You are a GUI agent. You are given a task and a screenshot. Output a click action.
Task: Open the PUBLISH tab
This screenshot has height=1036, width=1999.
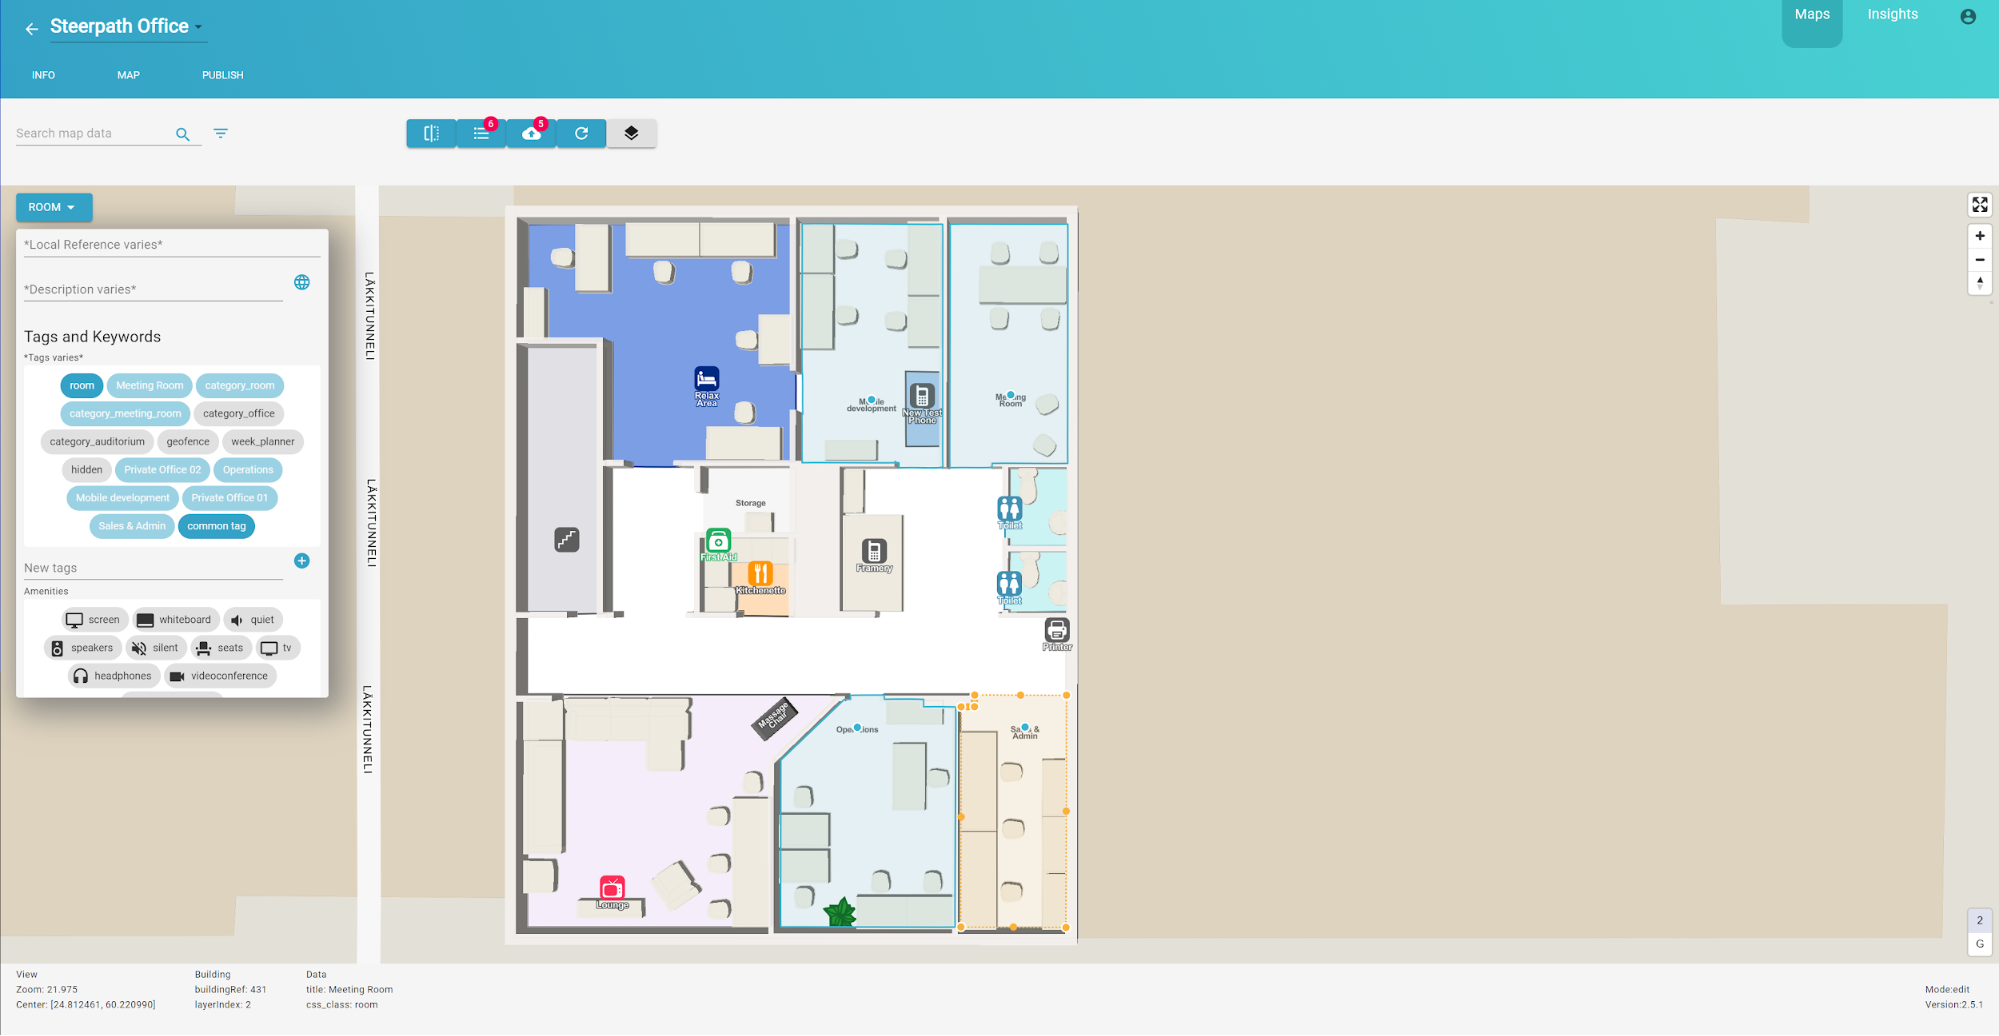tap(222, 75)
